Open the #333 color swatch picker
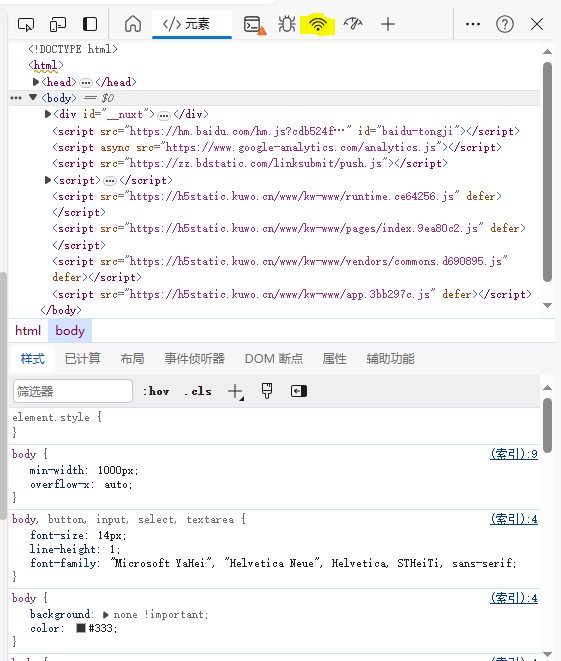The height and width of the screenshot is (661, 561). point(81,628)
